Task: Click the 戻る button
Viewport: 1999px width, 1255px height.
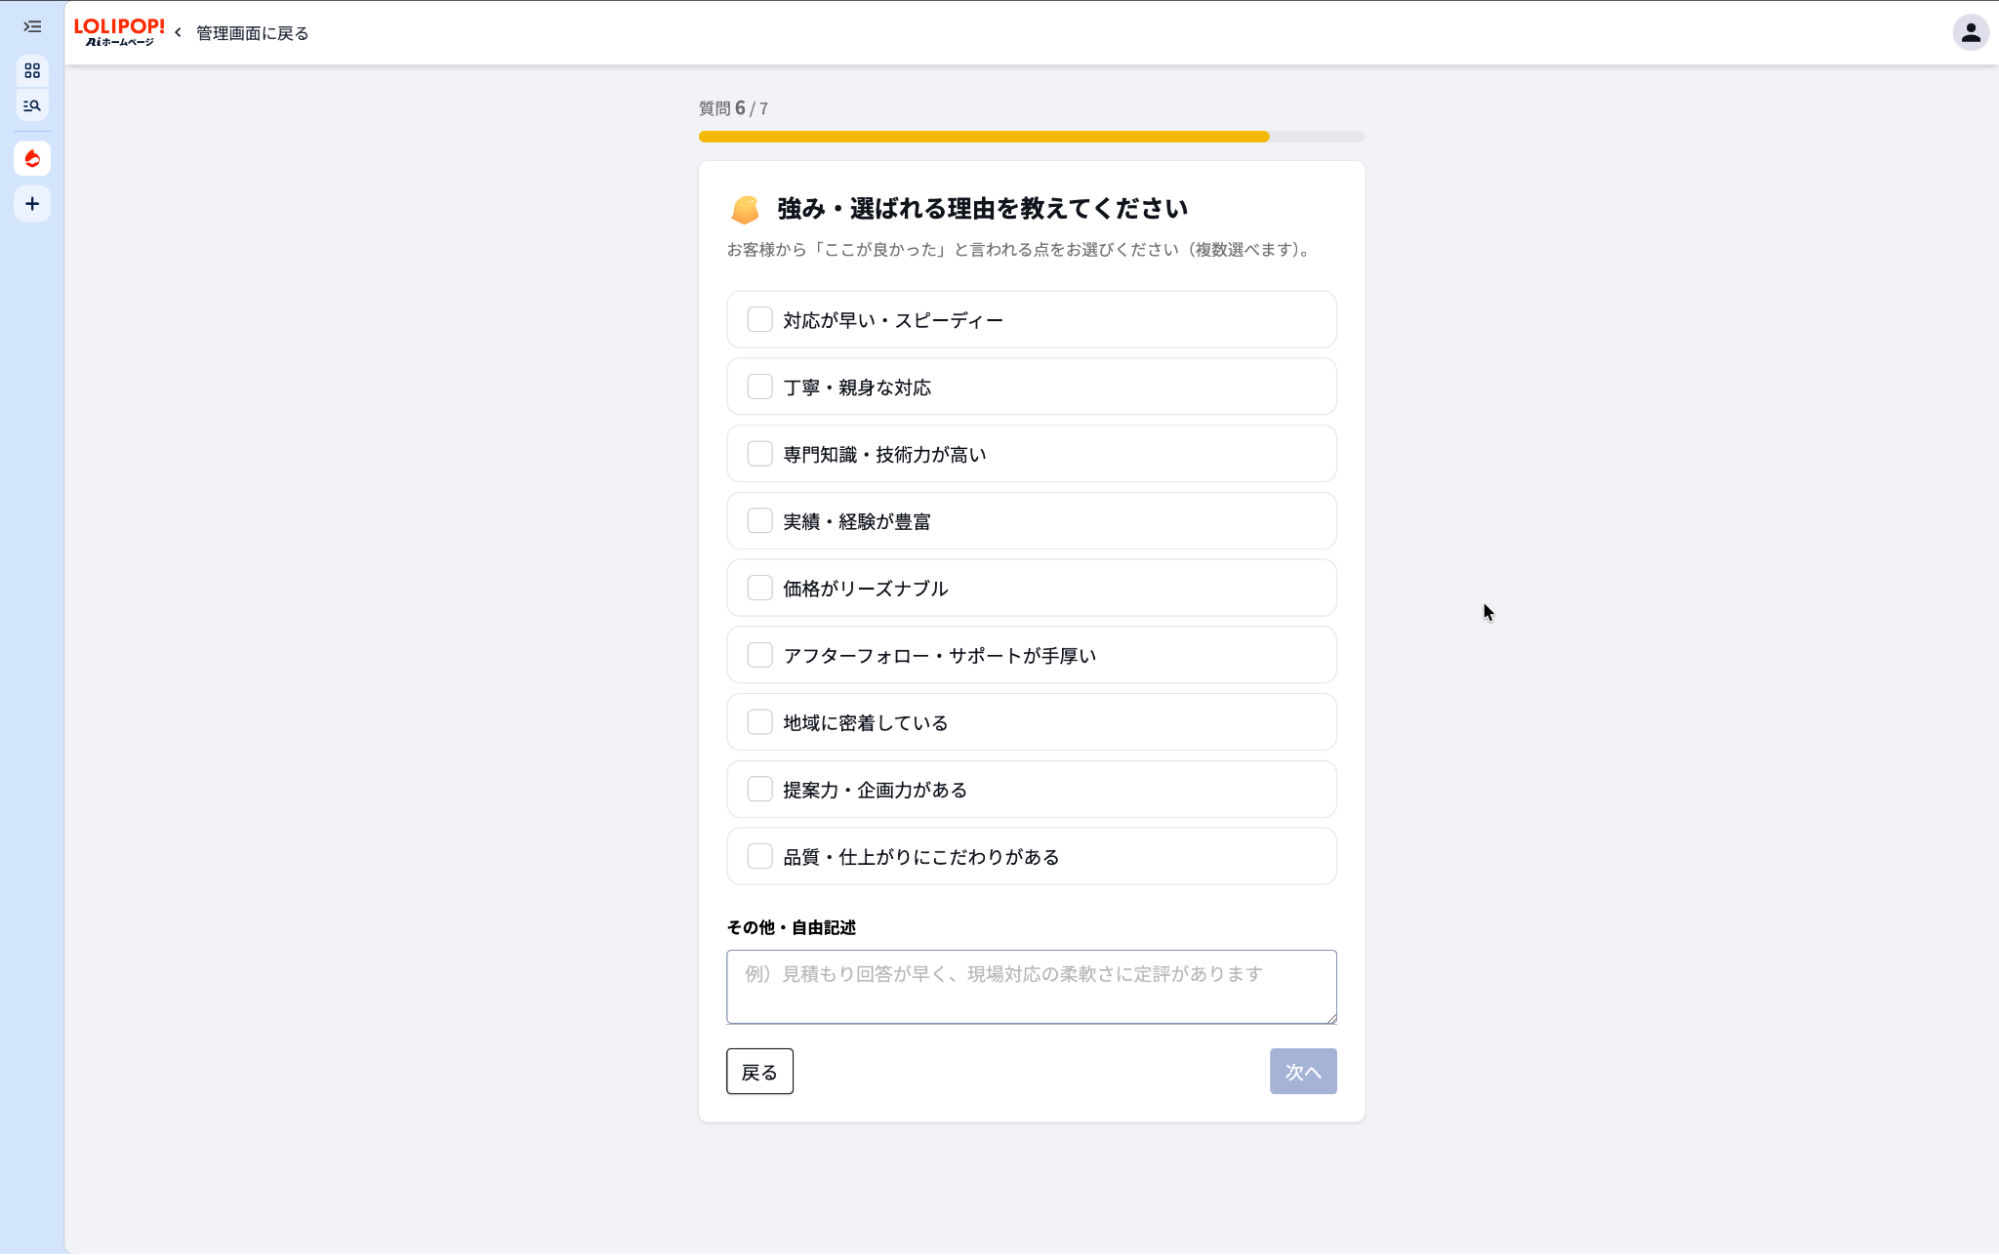Action: click(x=759, y=1072)
